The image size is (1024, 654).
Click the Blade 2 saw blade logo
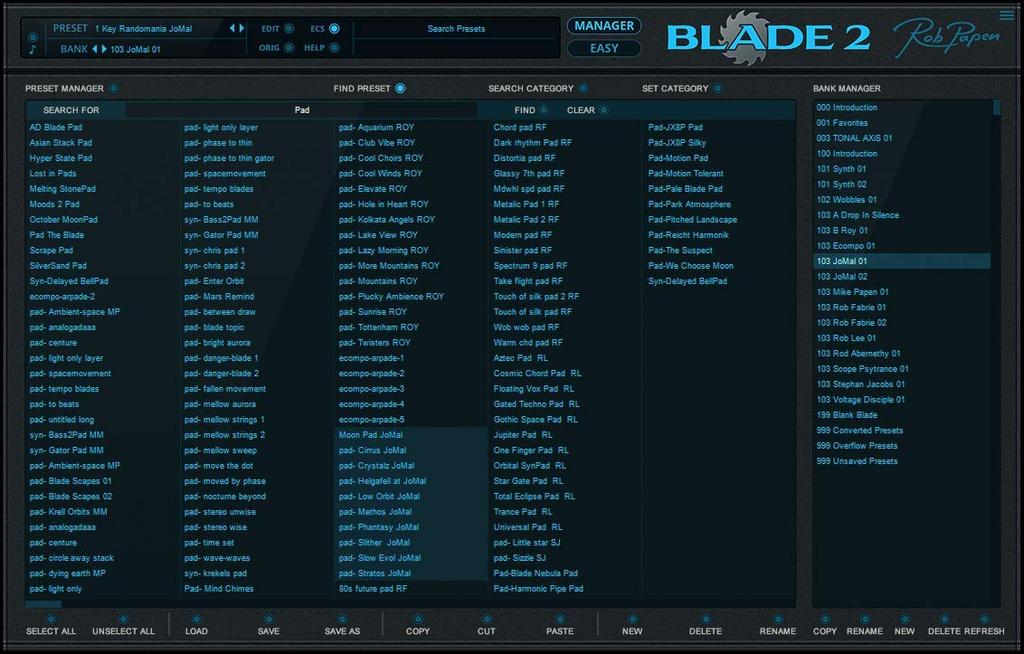coord(743,37)
